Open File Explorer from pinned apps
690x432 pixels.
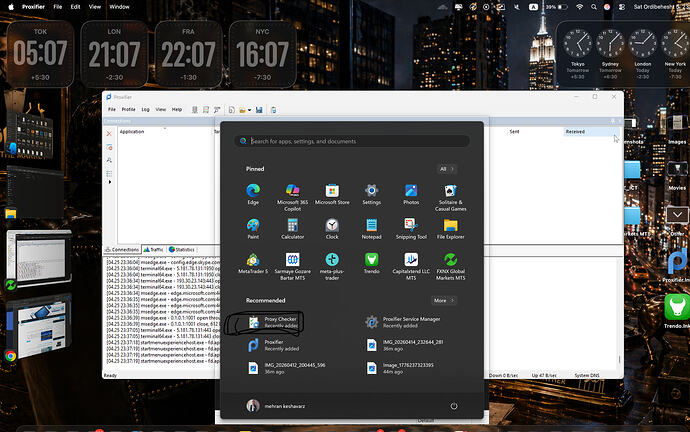click(x=451, y=229)
